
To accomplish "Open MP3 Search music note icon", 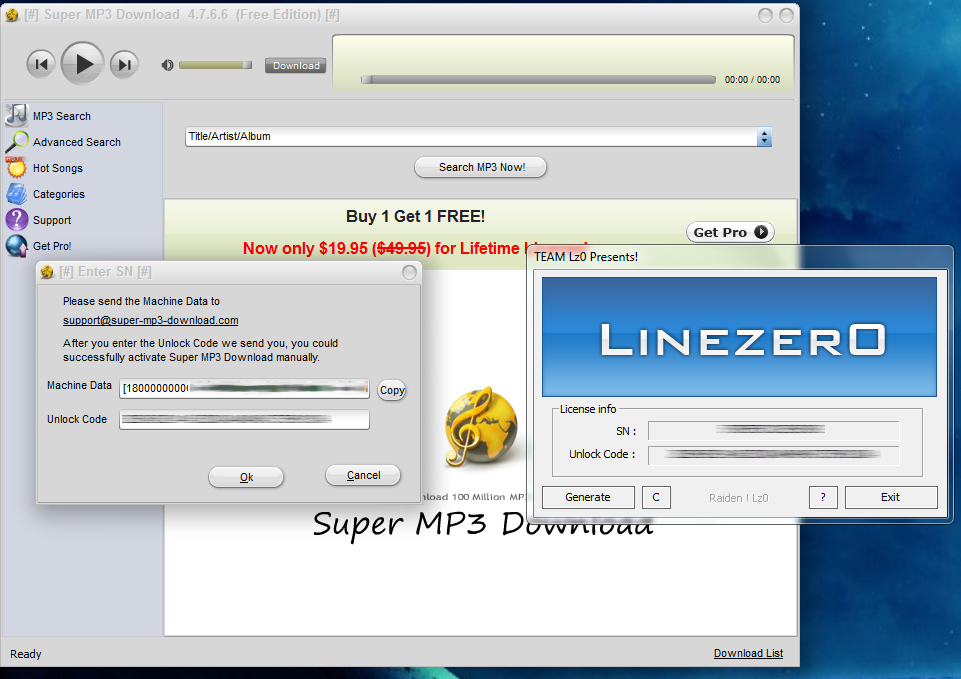I will pos(17,115).
